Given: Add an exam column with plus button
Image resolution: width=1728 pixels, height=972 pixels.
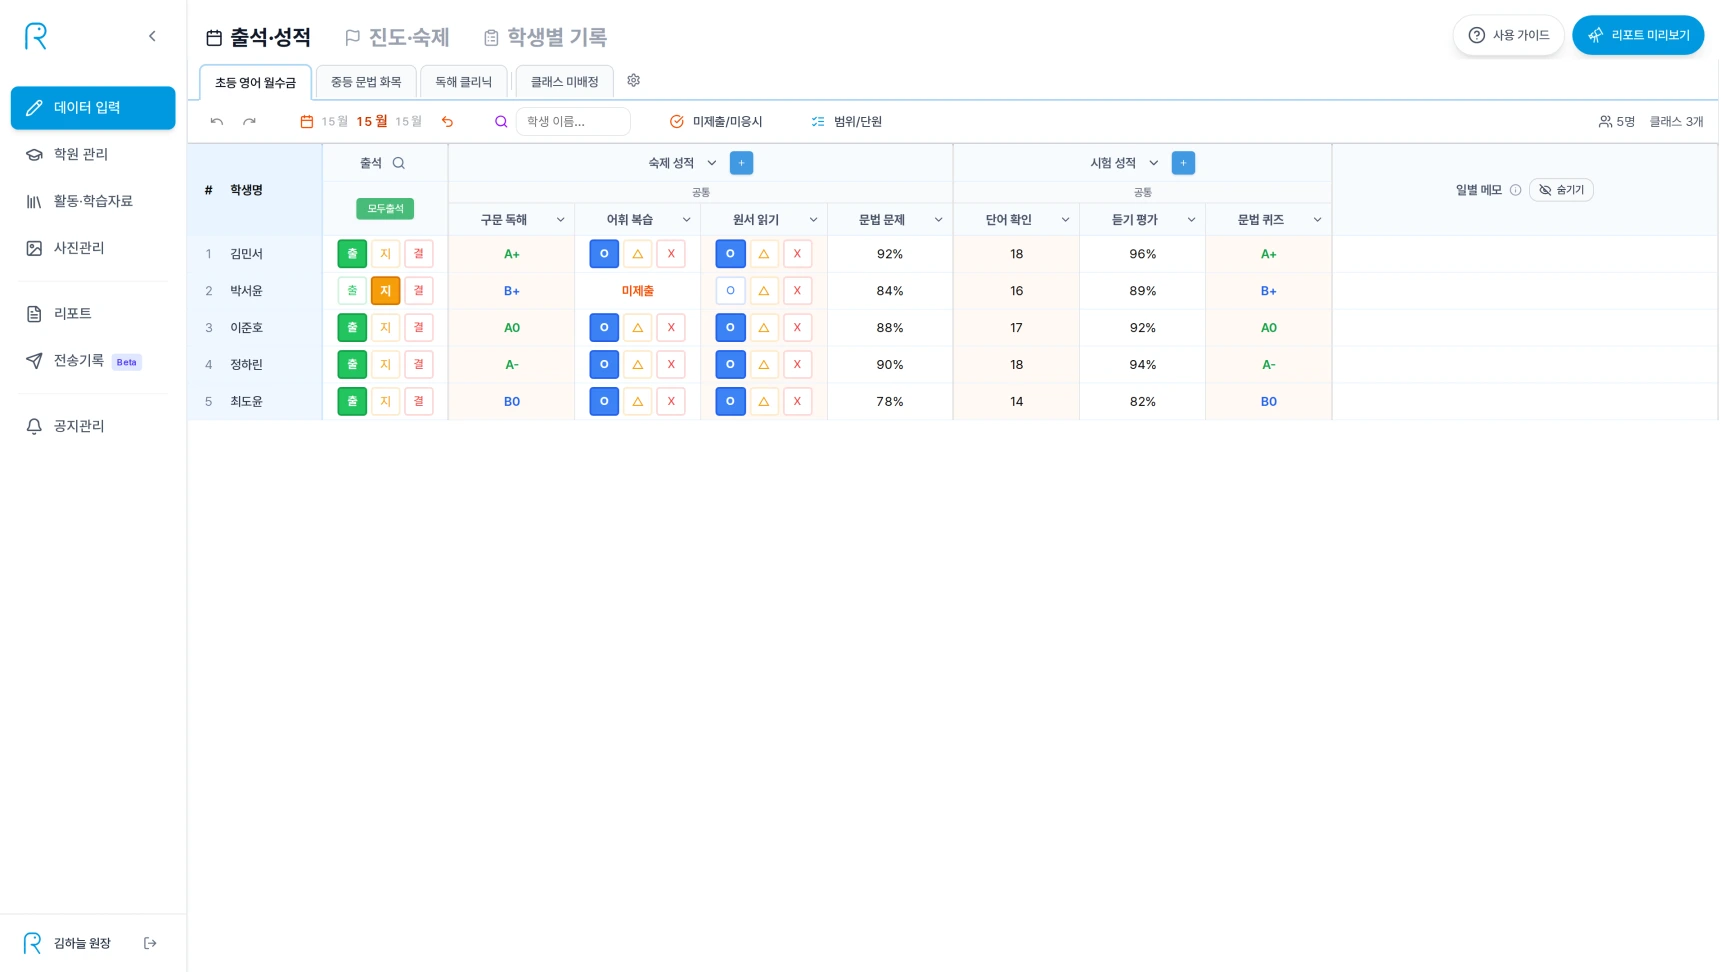Looking at the screenshot, I should 1183,163.
